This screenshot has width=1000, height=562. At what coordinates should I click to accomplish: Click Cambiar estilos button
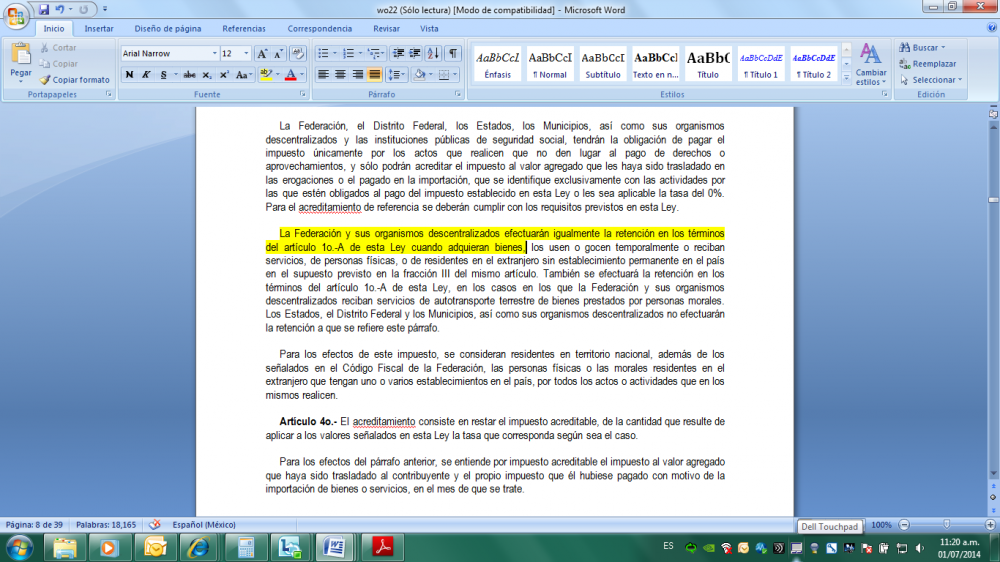coord(871,64)
